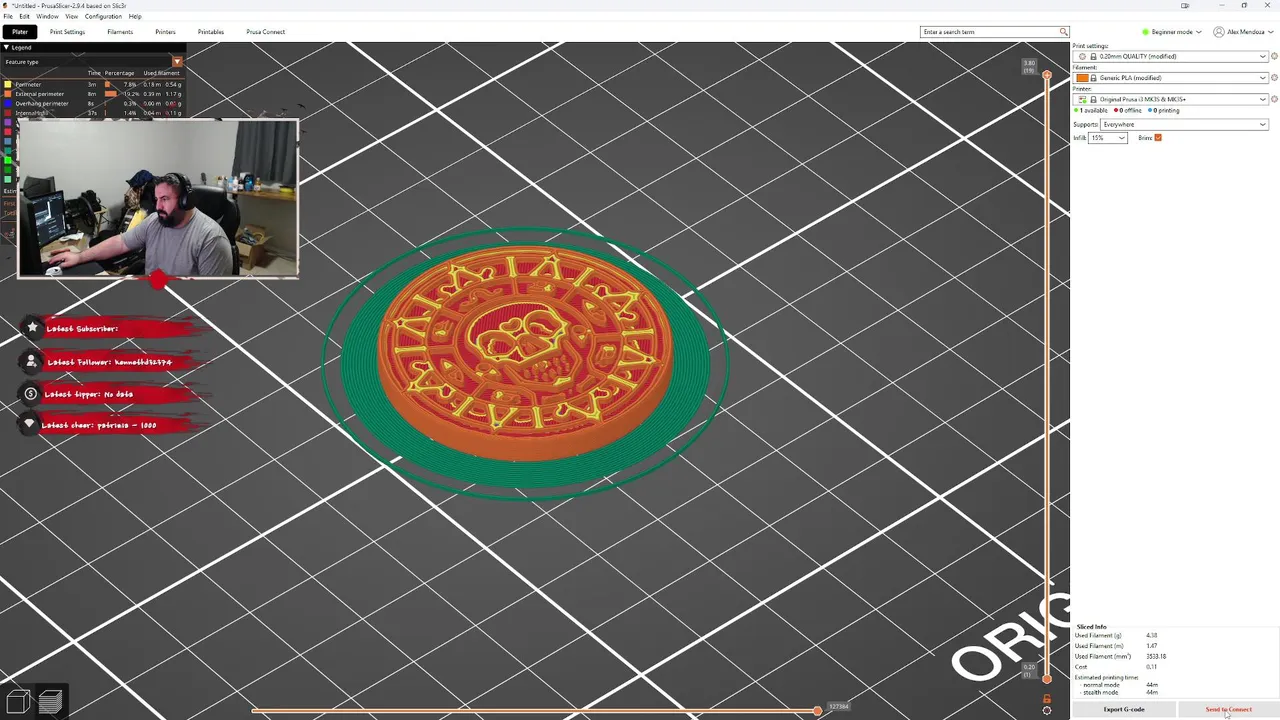Click the lock icon in Filament preset
Image resolution: width=1280 pixels, height=720 pixels.
coord(1093,78)
